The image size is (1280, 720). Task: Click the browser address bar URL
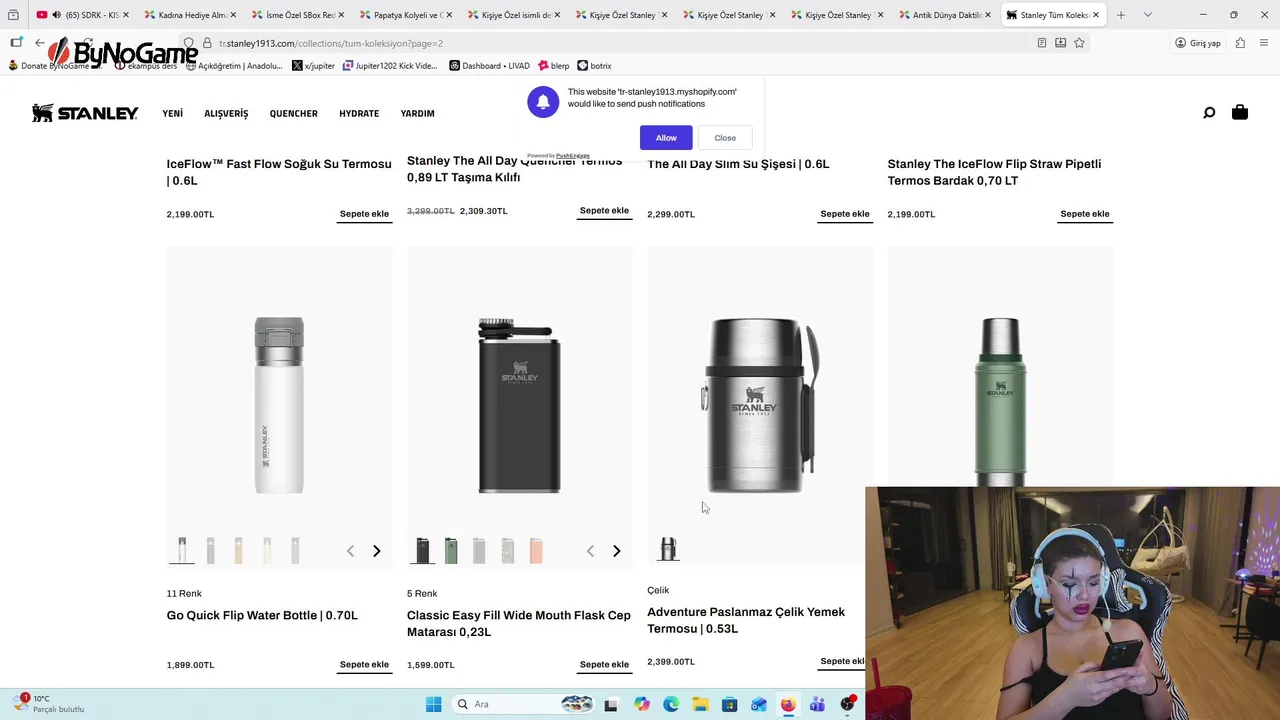click(x=331, y=43)
